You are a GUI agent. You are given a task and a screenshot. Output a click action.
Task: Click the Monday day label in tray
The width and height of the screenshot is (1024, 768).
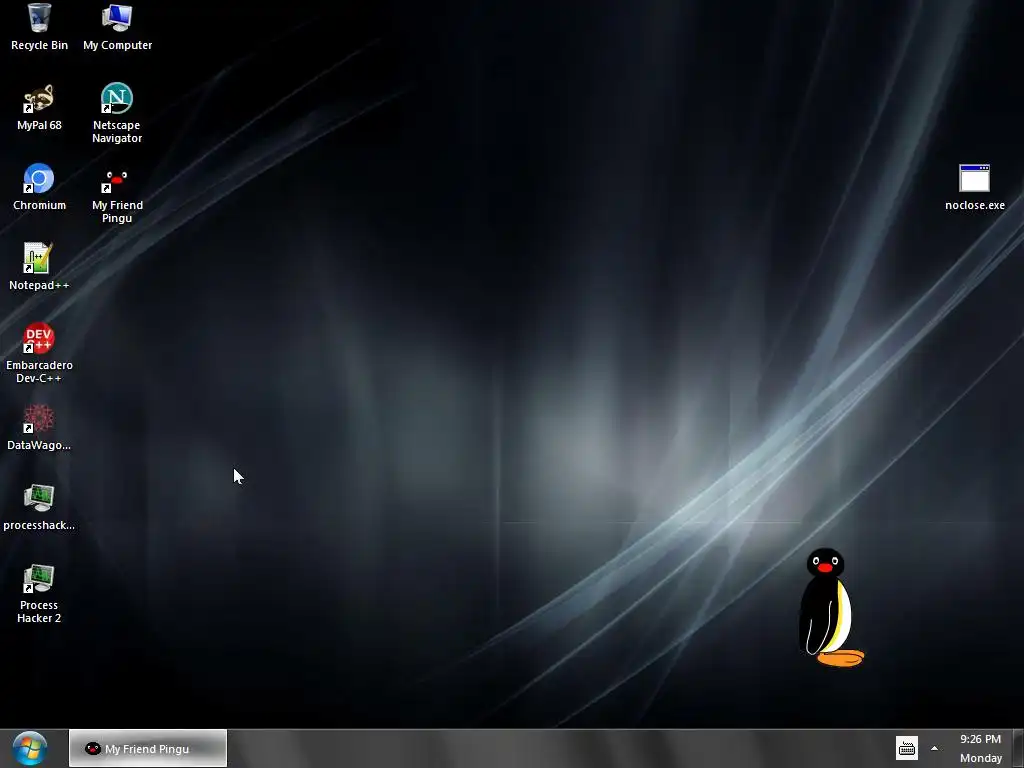[981, 758]
